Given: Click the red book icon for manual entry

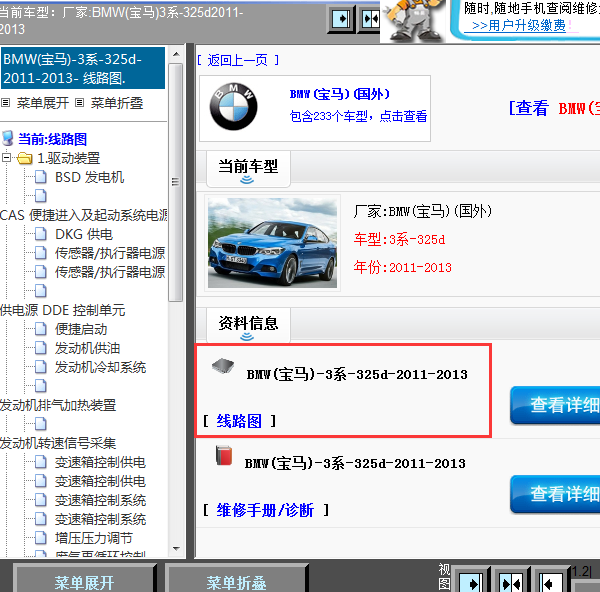Looking at the screenshot, I should point(224,455).
